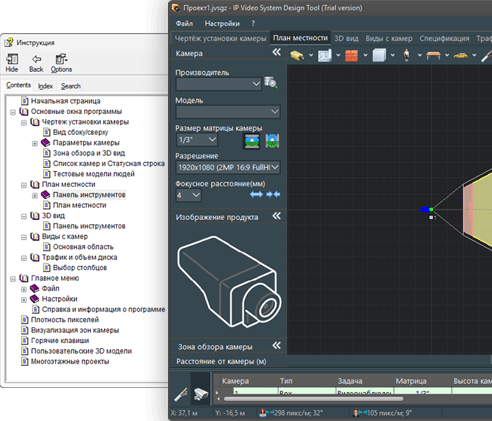Select the yellow car tool

tap(461, 55)
